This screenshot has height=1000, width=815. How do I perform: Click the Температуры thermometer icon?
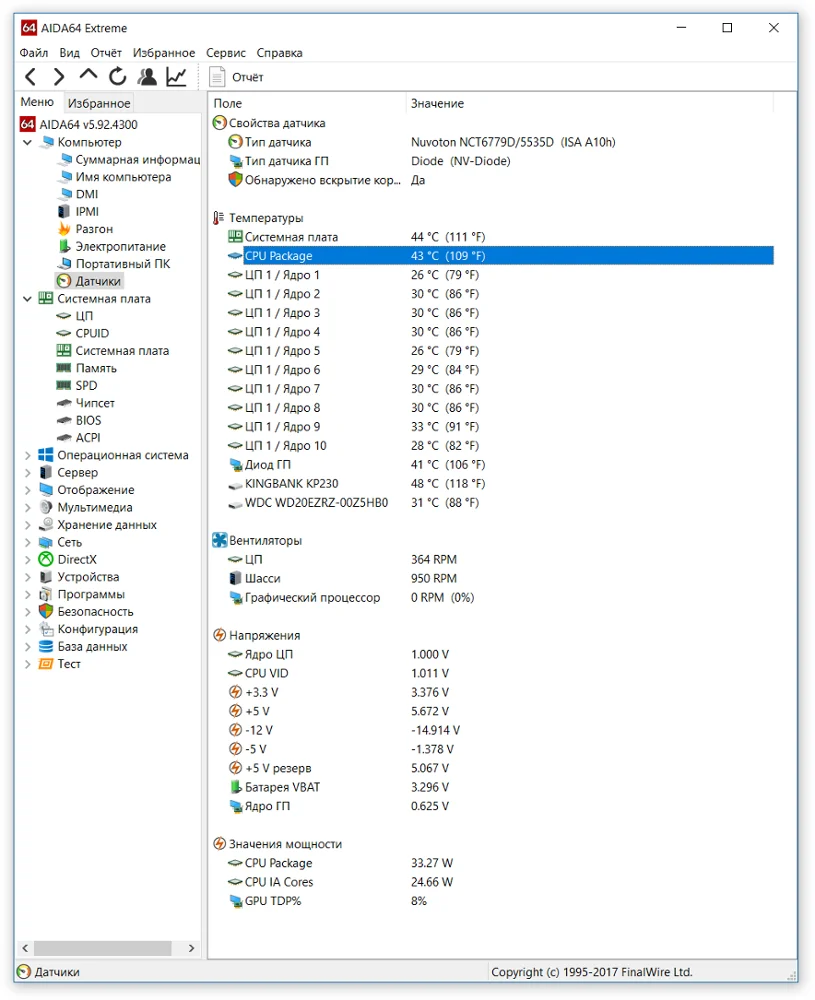(x=219, y=218)
